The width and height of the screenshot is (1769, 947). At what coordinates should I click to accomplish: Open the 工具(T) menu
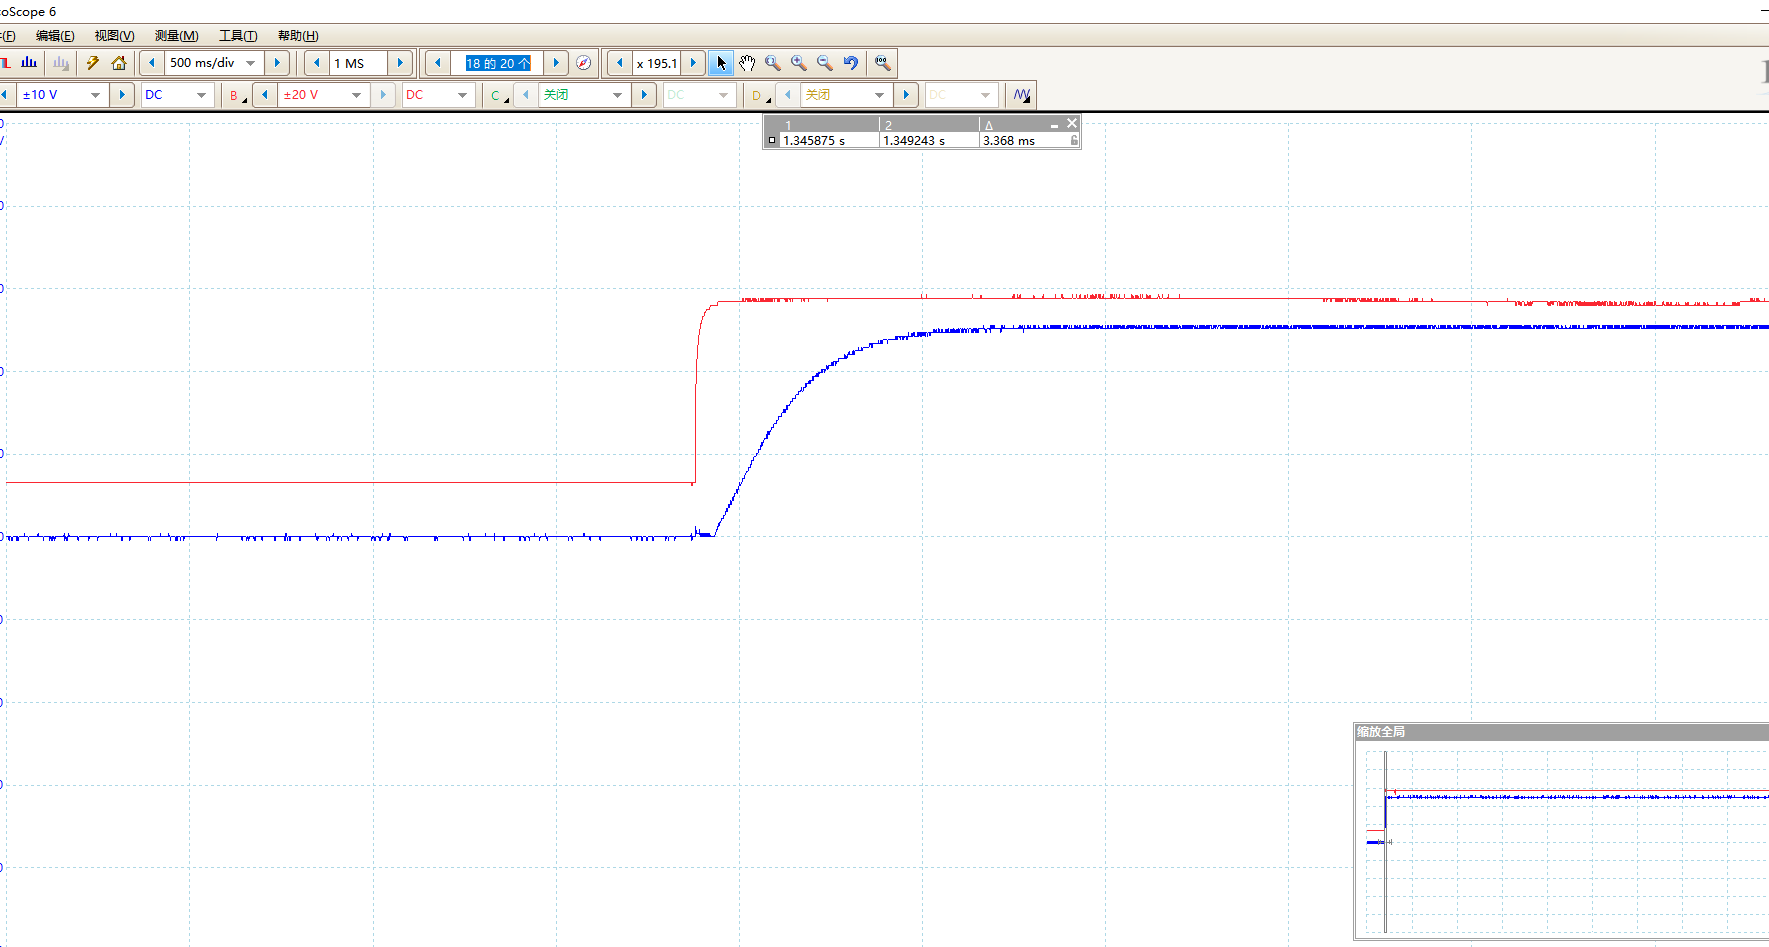238,36
